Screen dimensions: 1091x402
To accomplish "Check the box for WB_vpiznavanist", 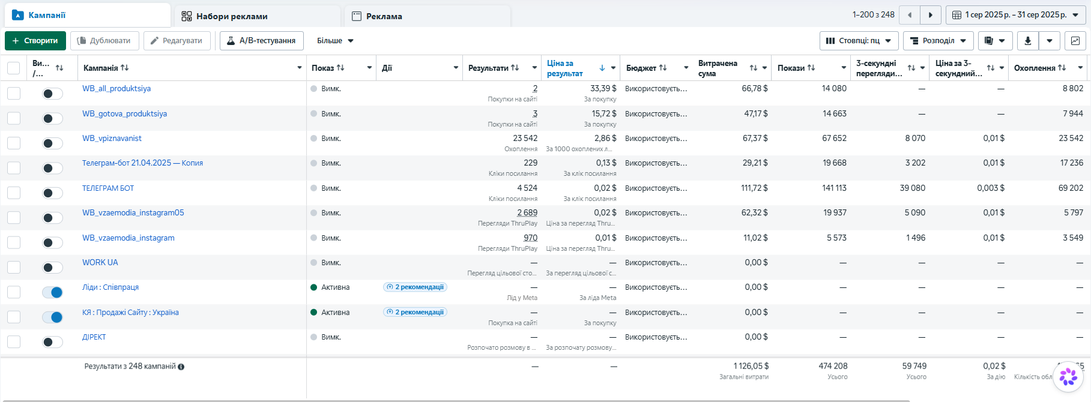I will (13, 143).
